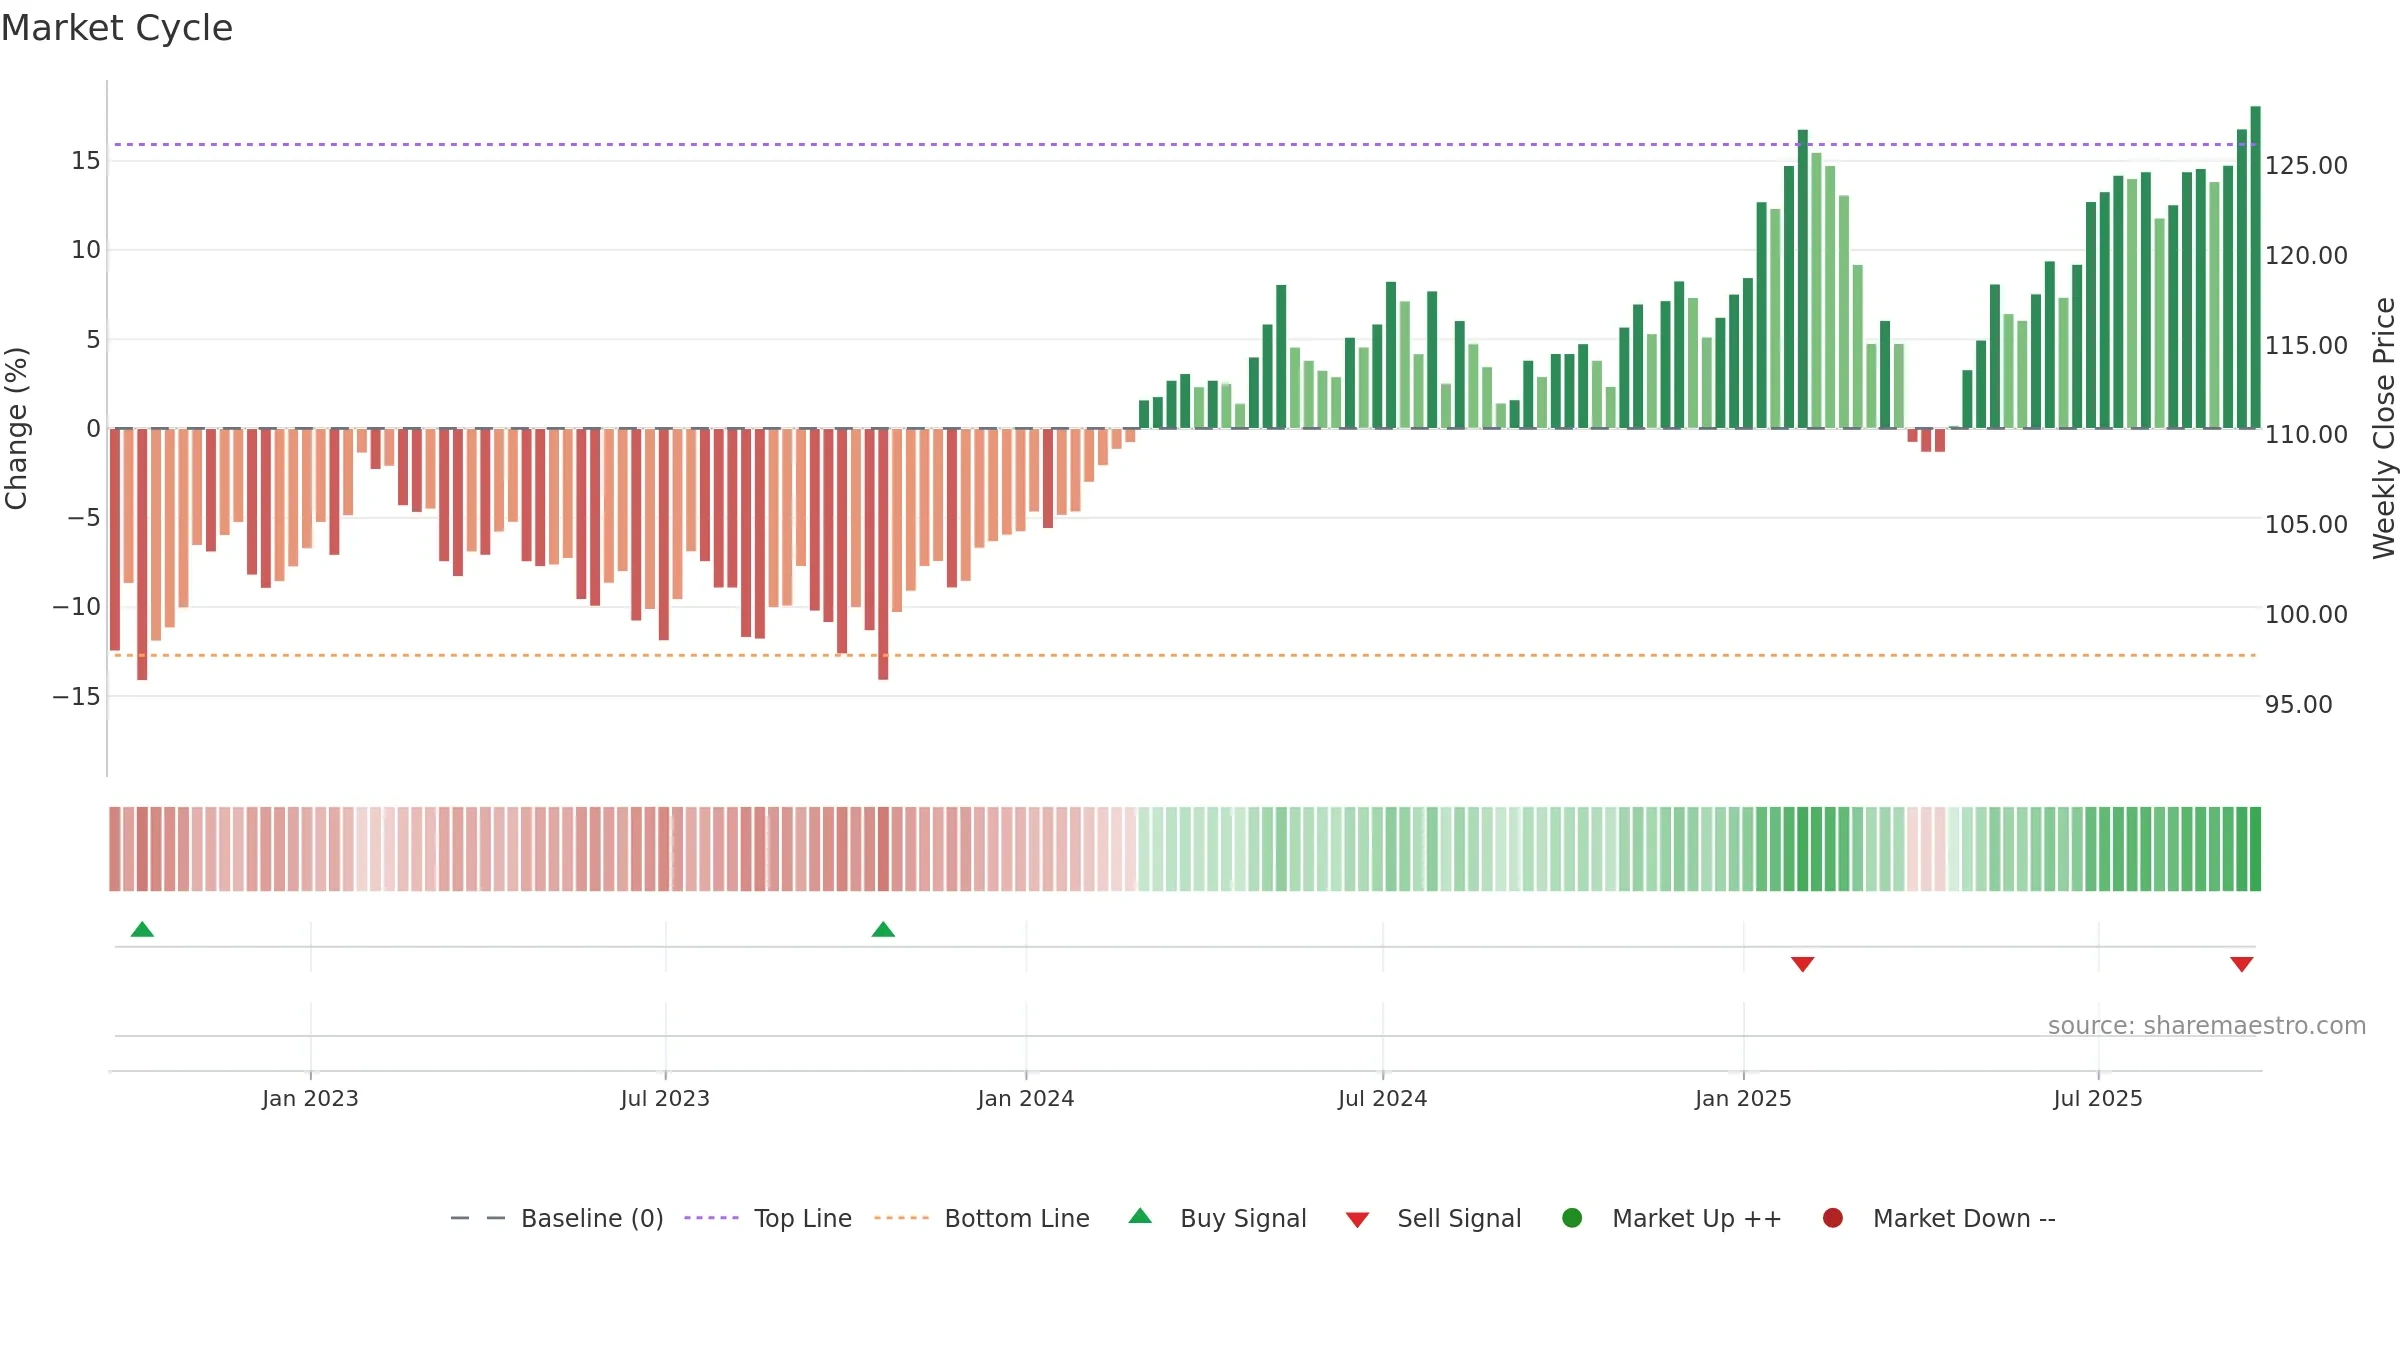Click the last sell signal marker after Jul 2025
The image size is (2400, 1350).
click(x=2242, y=964)
